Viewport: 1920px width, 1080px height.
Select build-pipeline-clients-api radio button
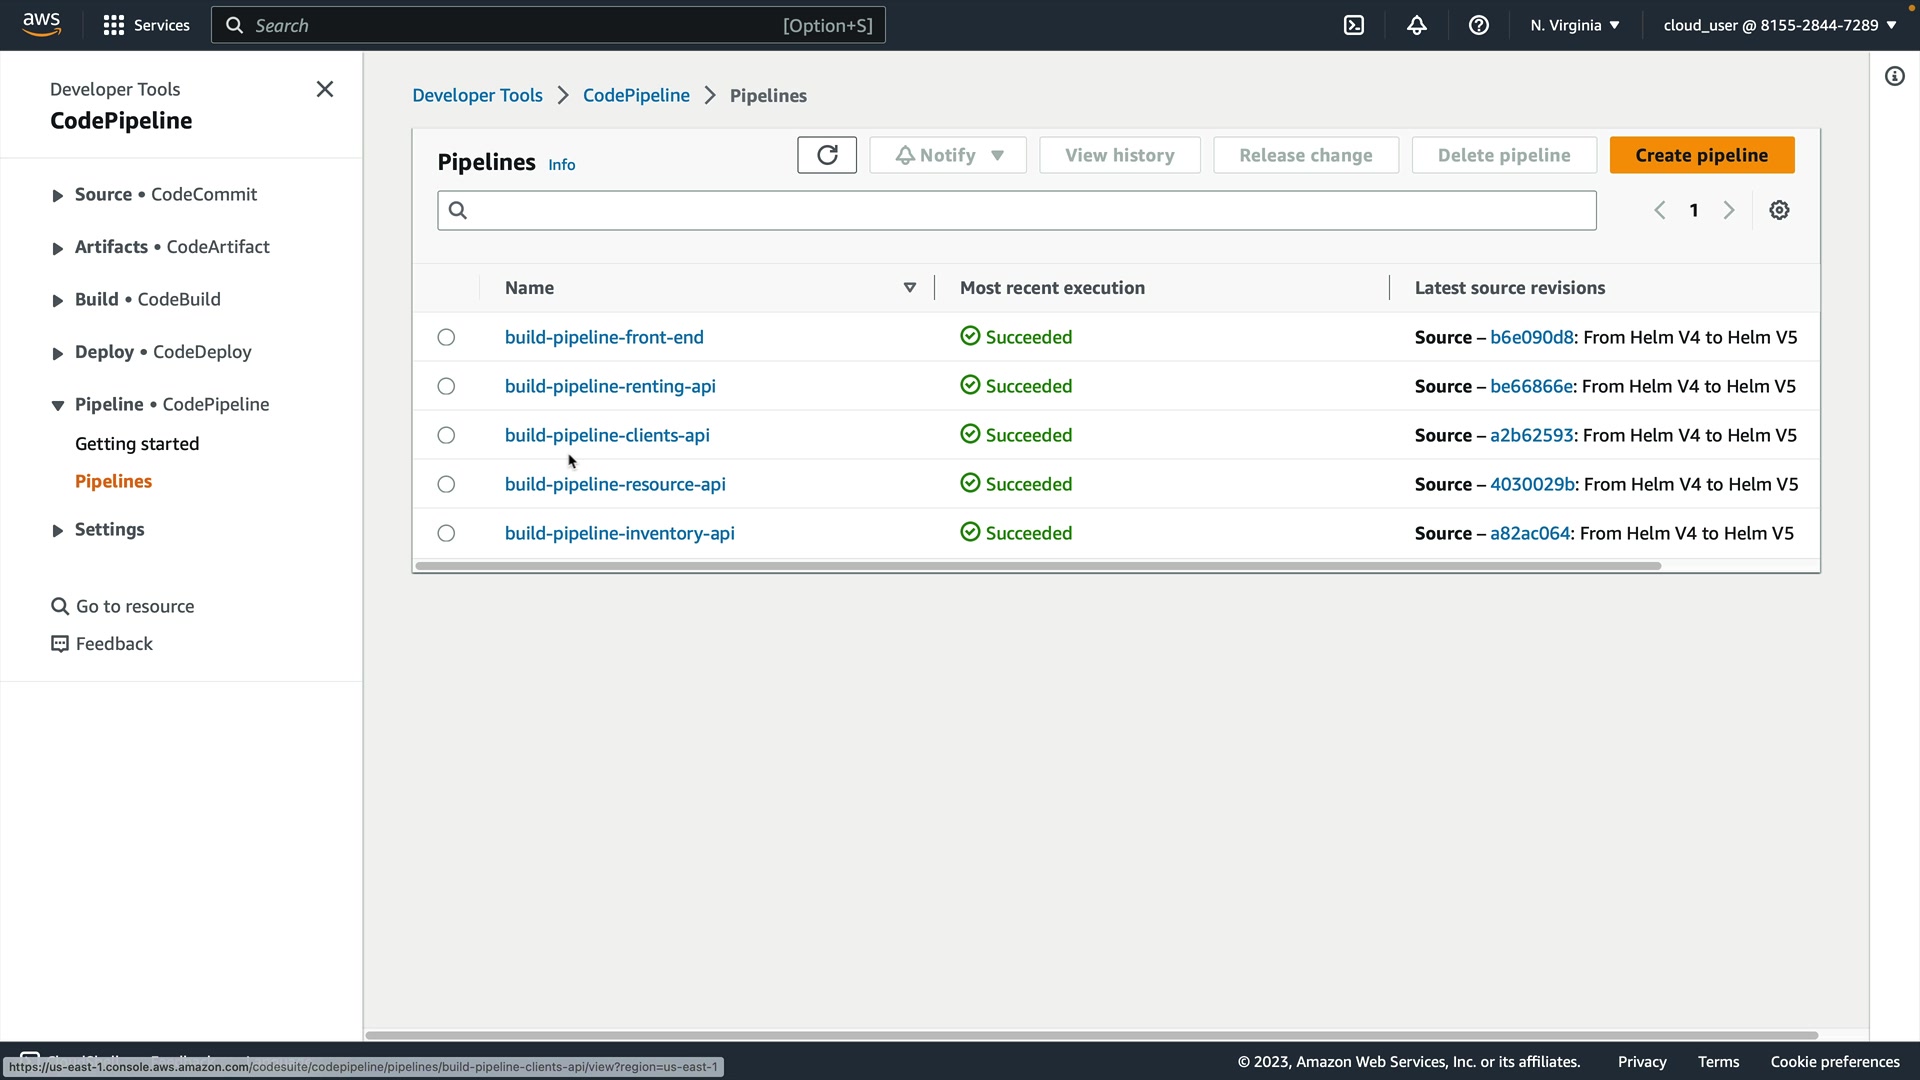click(x=446, y=435)
